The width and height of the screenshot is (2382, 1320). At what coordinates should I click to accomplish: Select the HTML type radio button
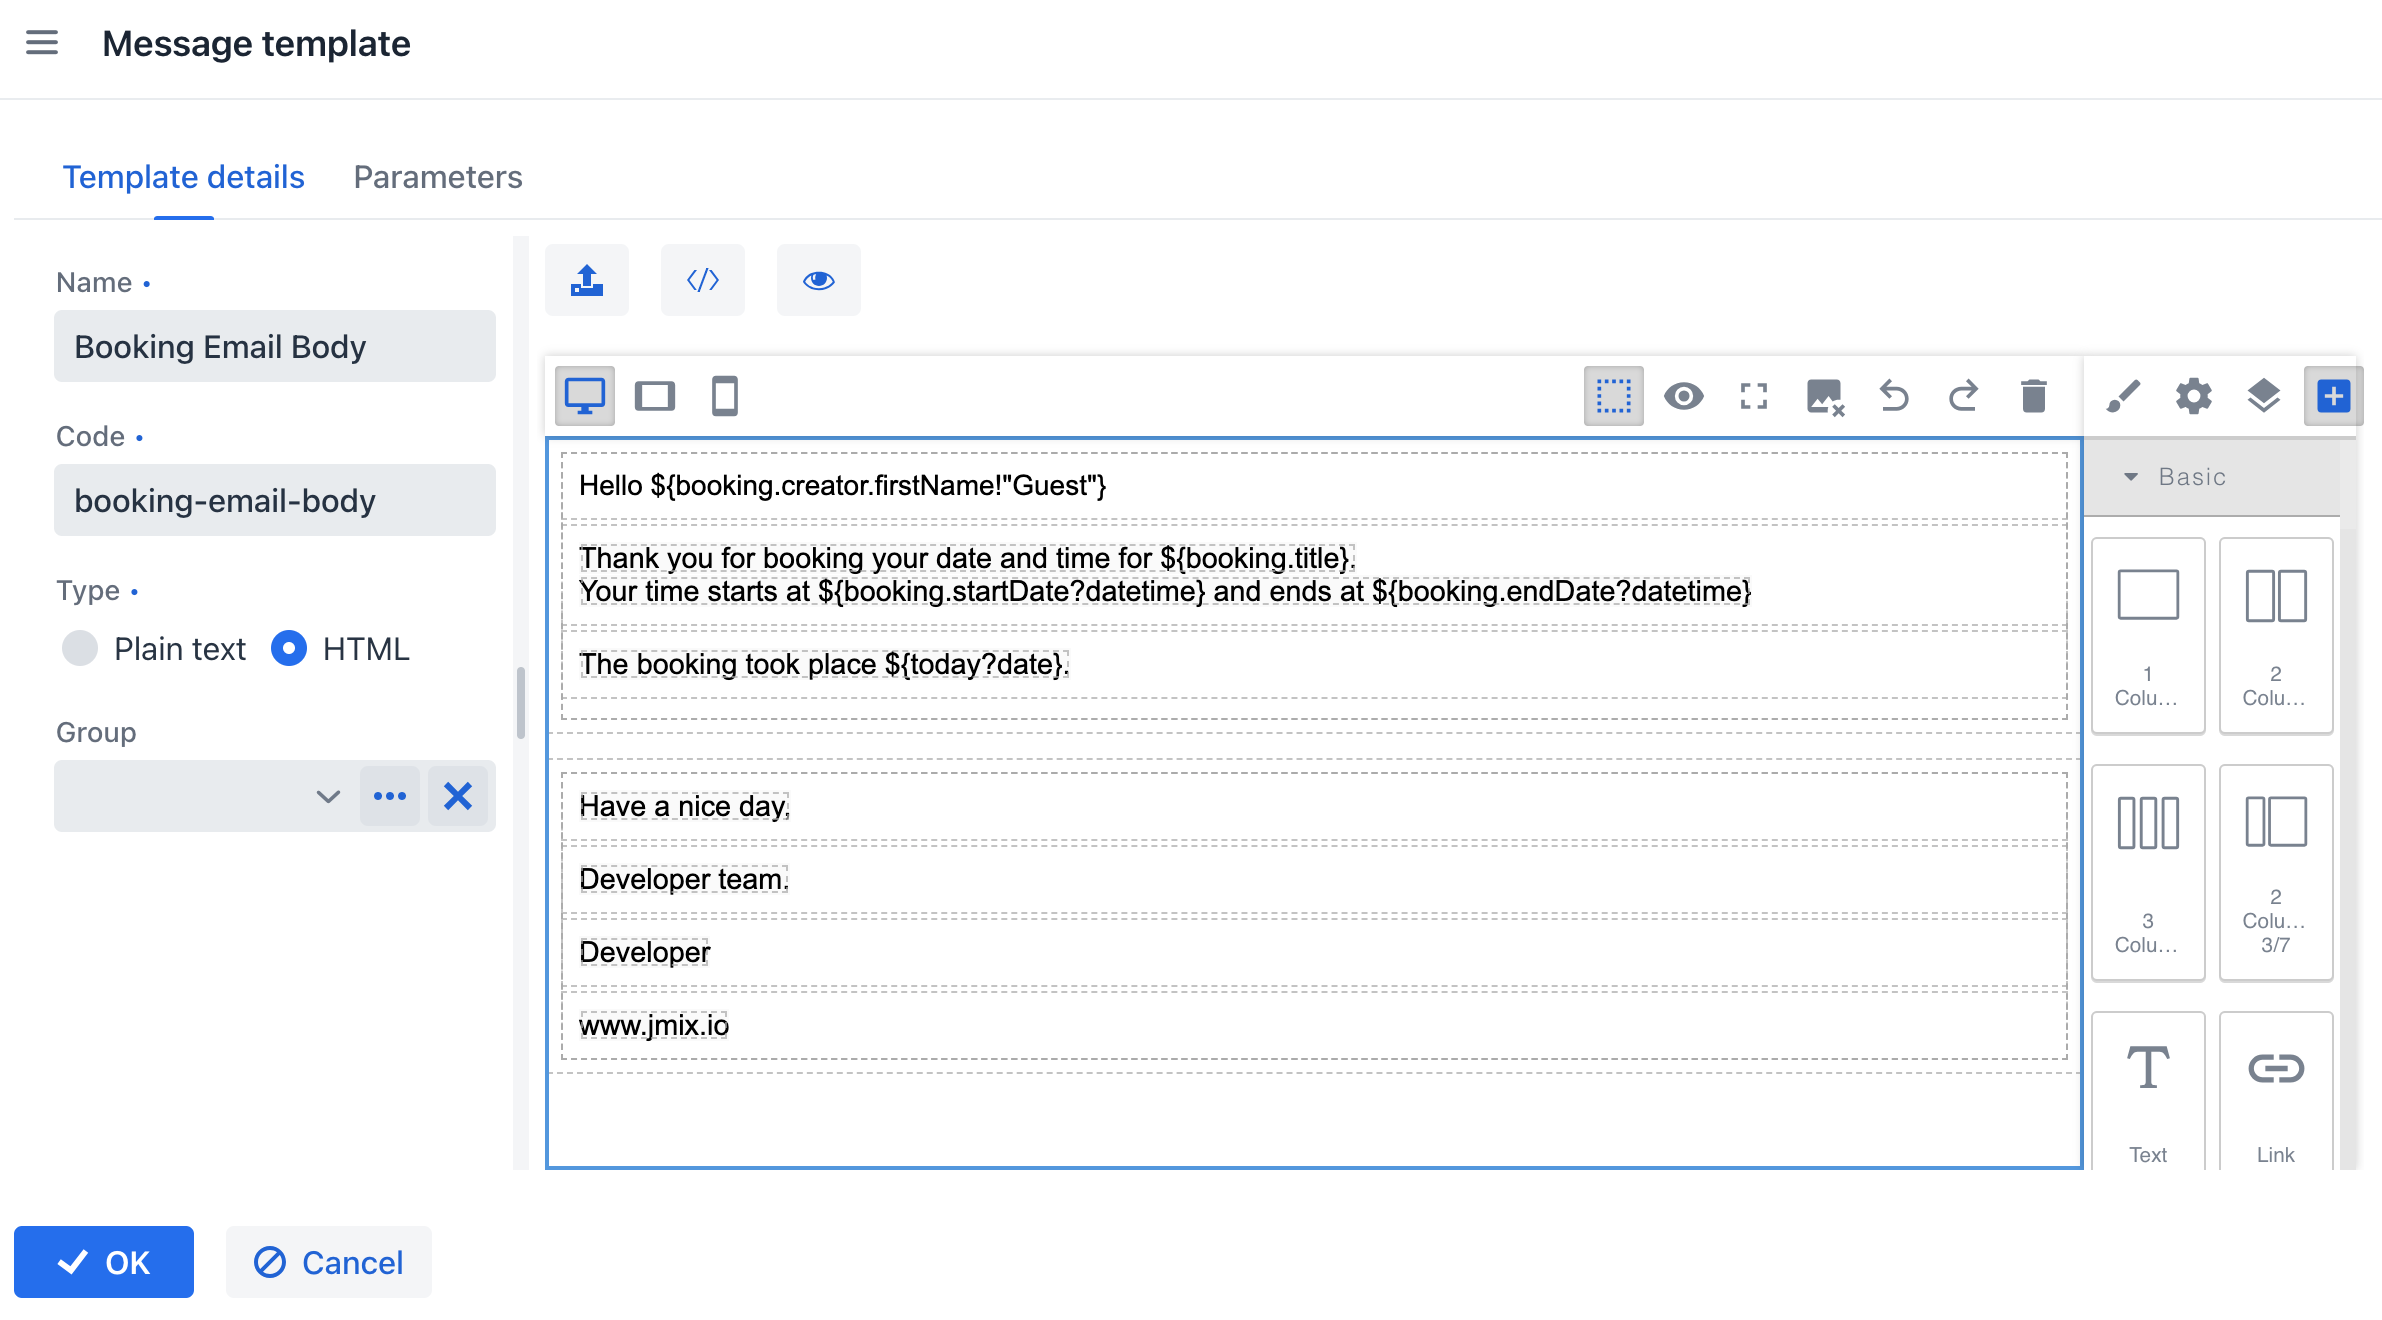pyautogui.click(x=289, y=649)
